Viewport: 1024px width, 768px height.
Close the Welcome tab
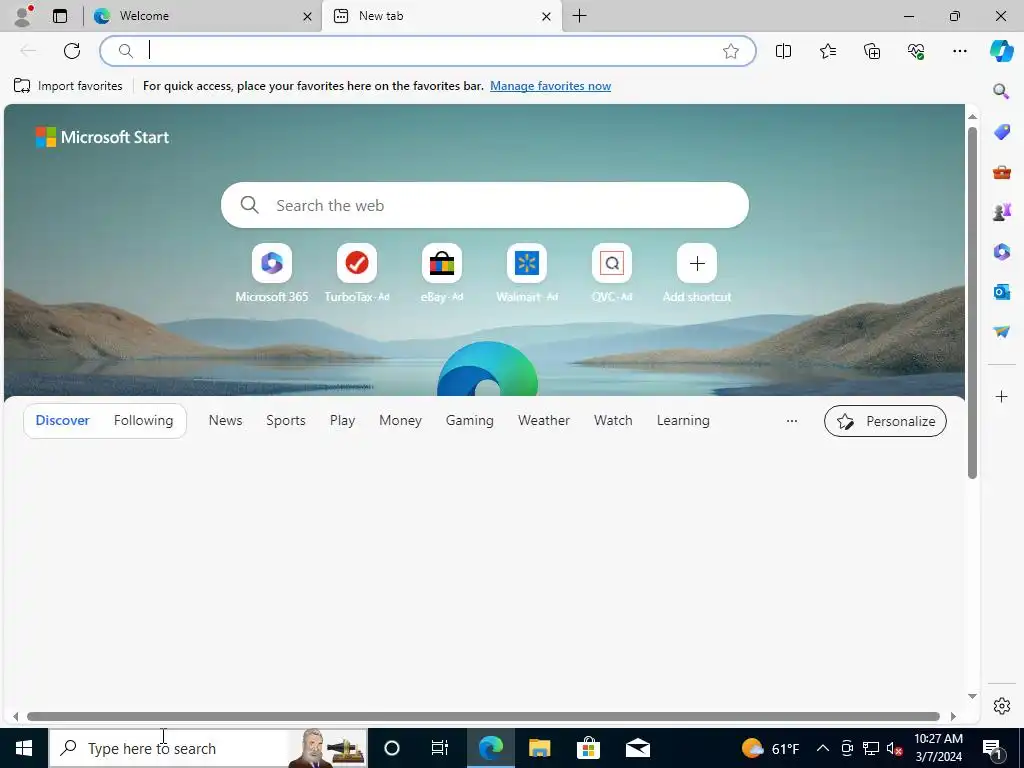click(307, 16)
